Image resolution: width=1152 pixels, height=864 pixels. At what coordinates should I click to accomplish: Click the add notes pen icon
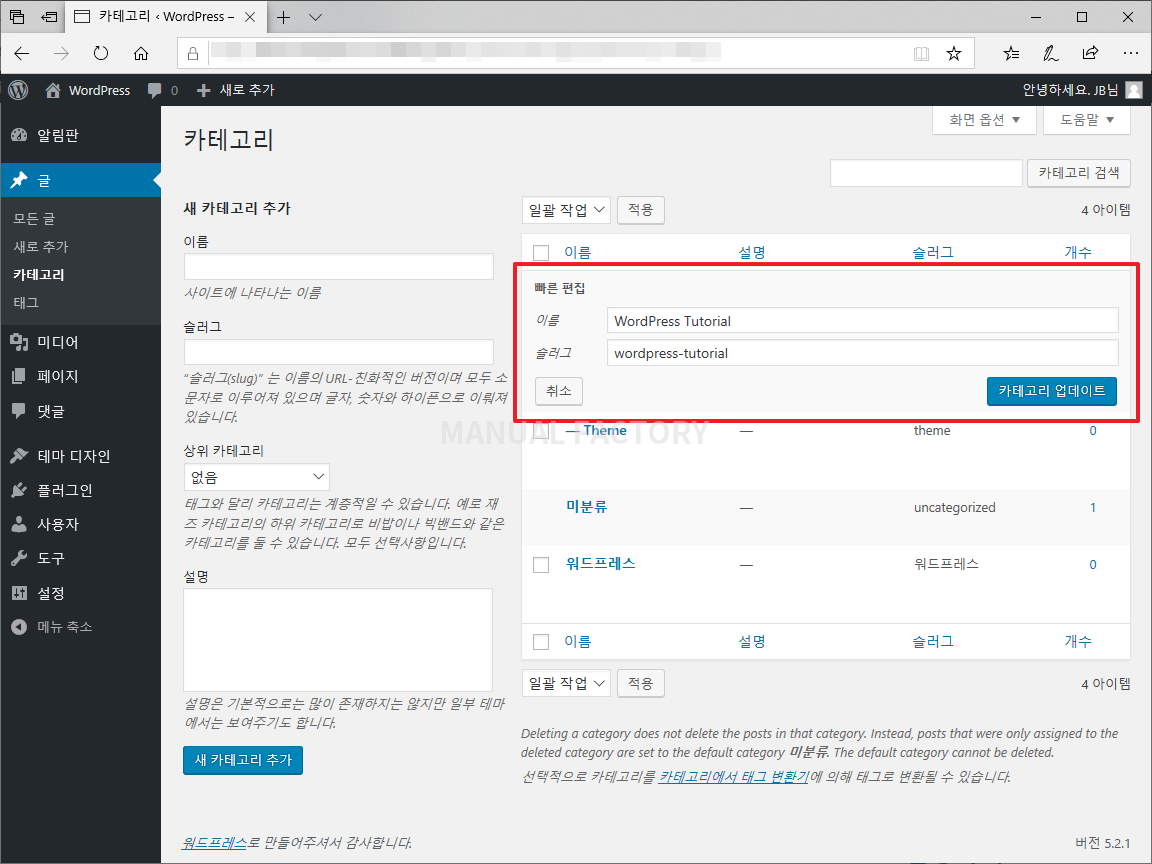click(x=1051, y=53)
